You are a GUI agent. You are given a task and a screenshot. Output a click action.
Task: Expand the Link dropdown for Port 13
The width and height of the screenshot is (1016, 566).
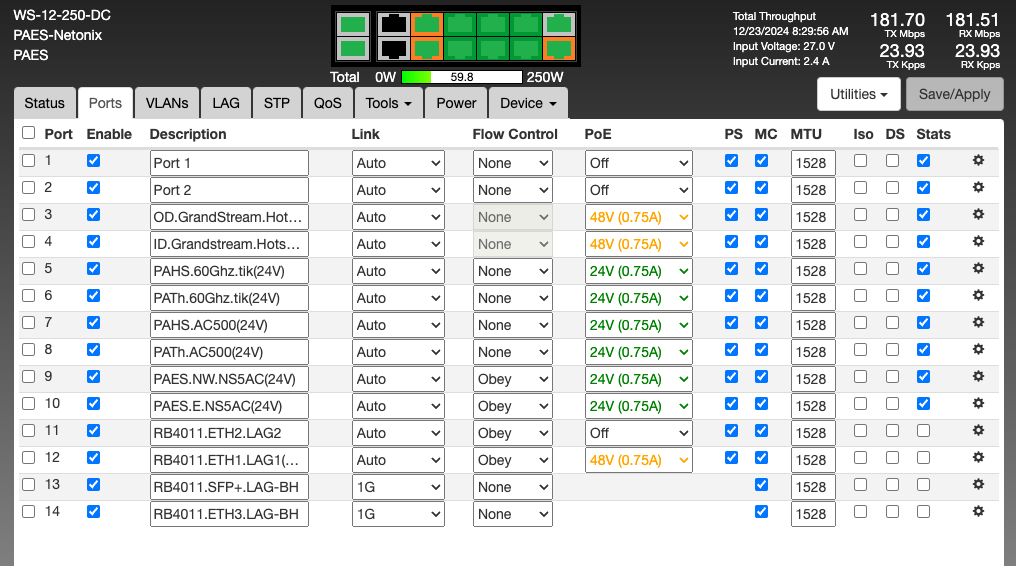397,487
